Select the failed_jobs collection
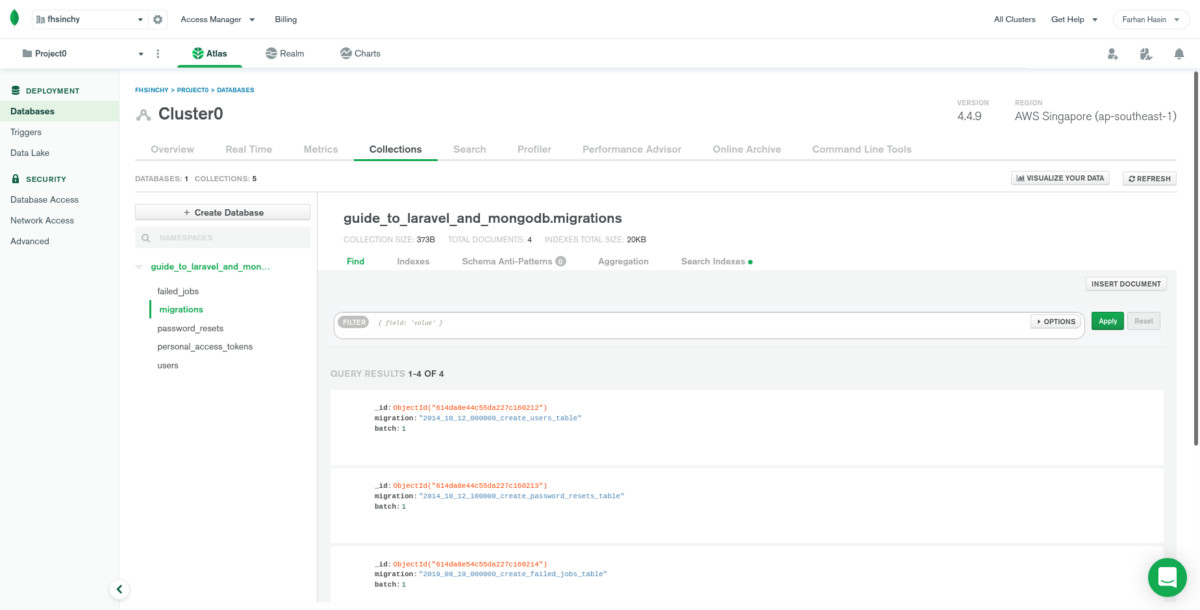The width and height of the screenshot is (1200, 610). coord(178,291)
